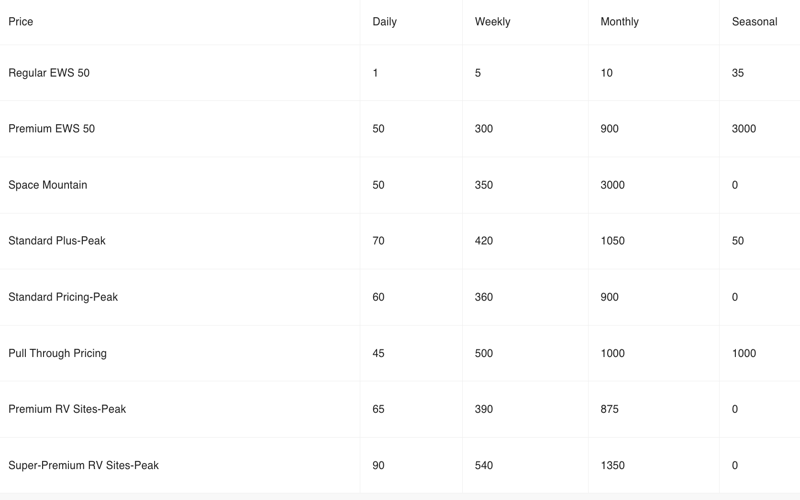Click Super-Premium RV Sites-Peak monthly value 1350
Screen dimensions: 800x500
pos(612,465)
